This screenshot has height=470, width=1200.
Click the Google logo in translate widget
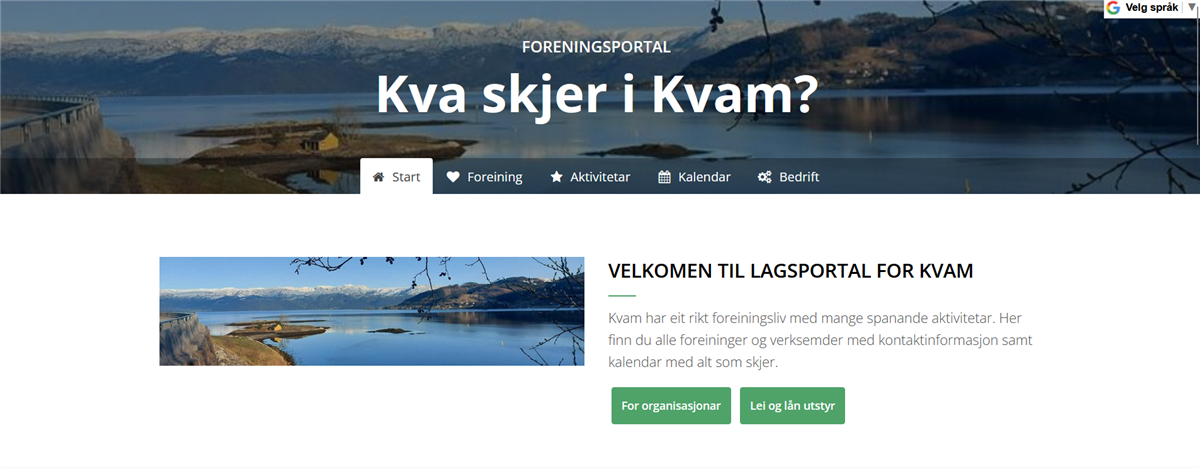tap(1113, 7)
